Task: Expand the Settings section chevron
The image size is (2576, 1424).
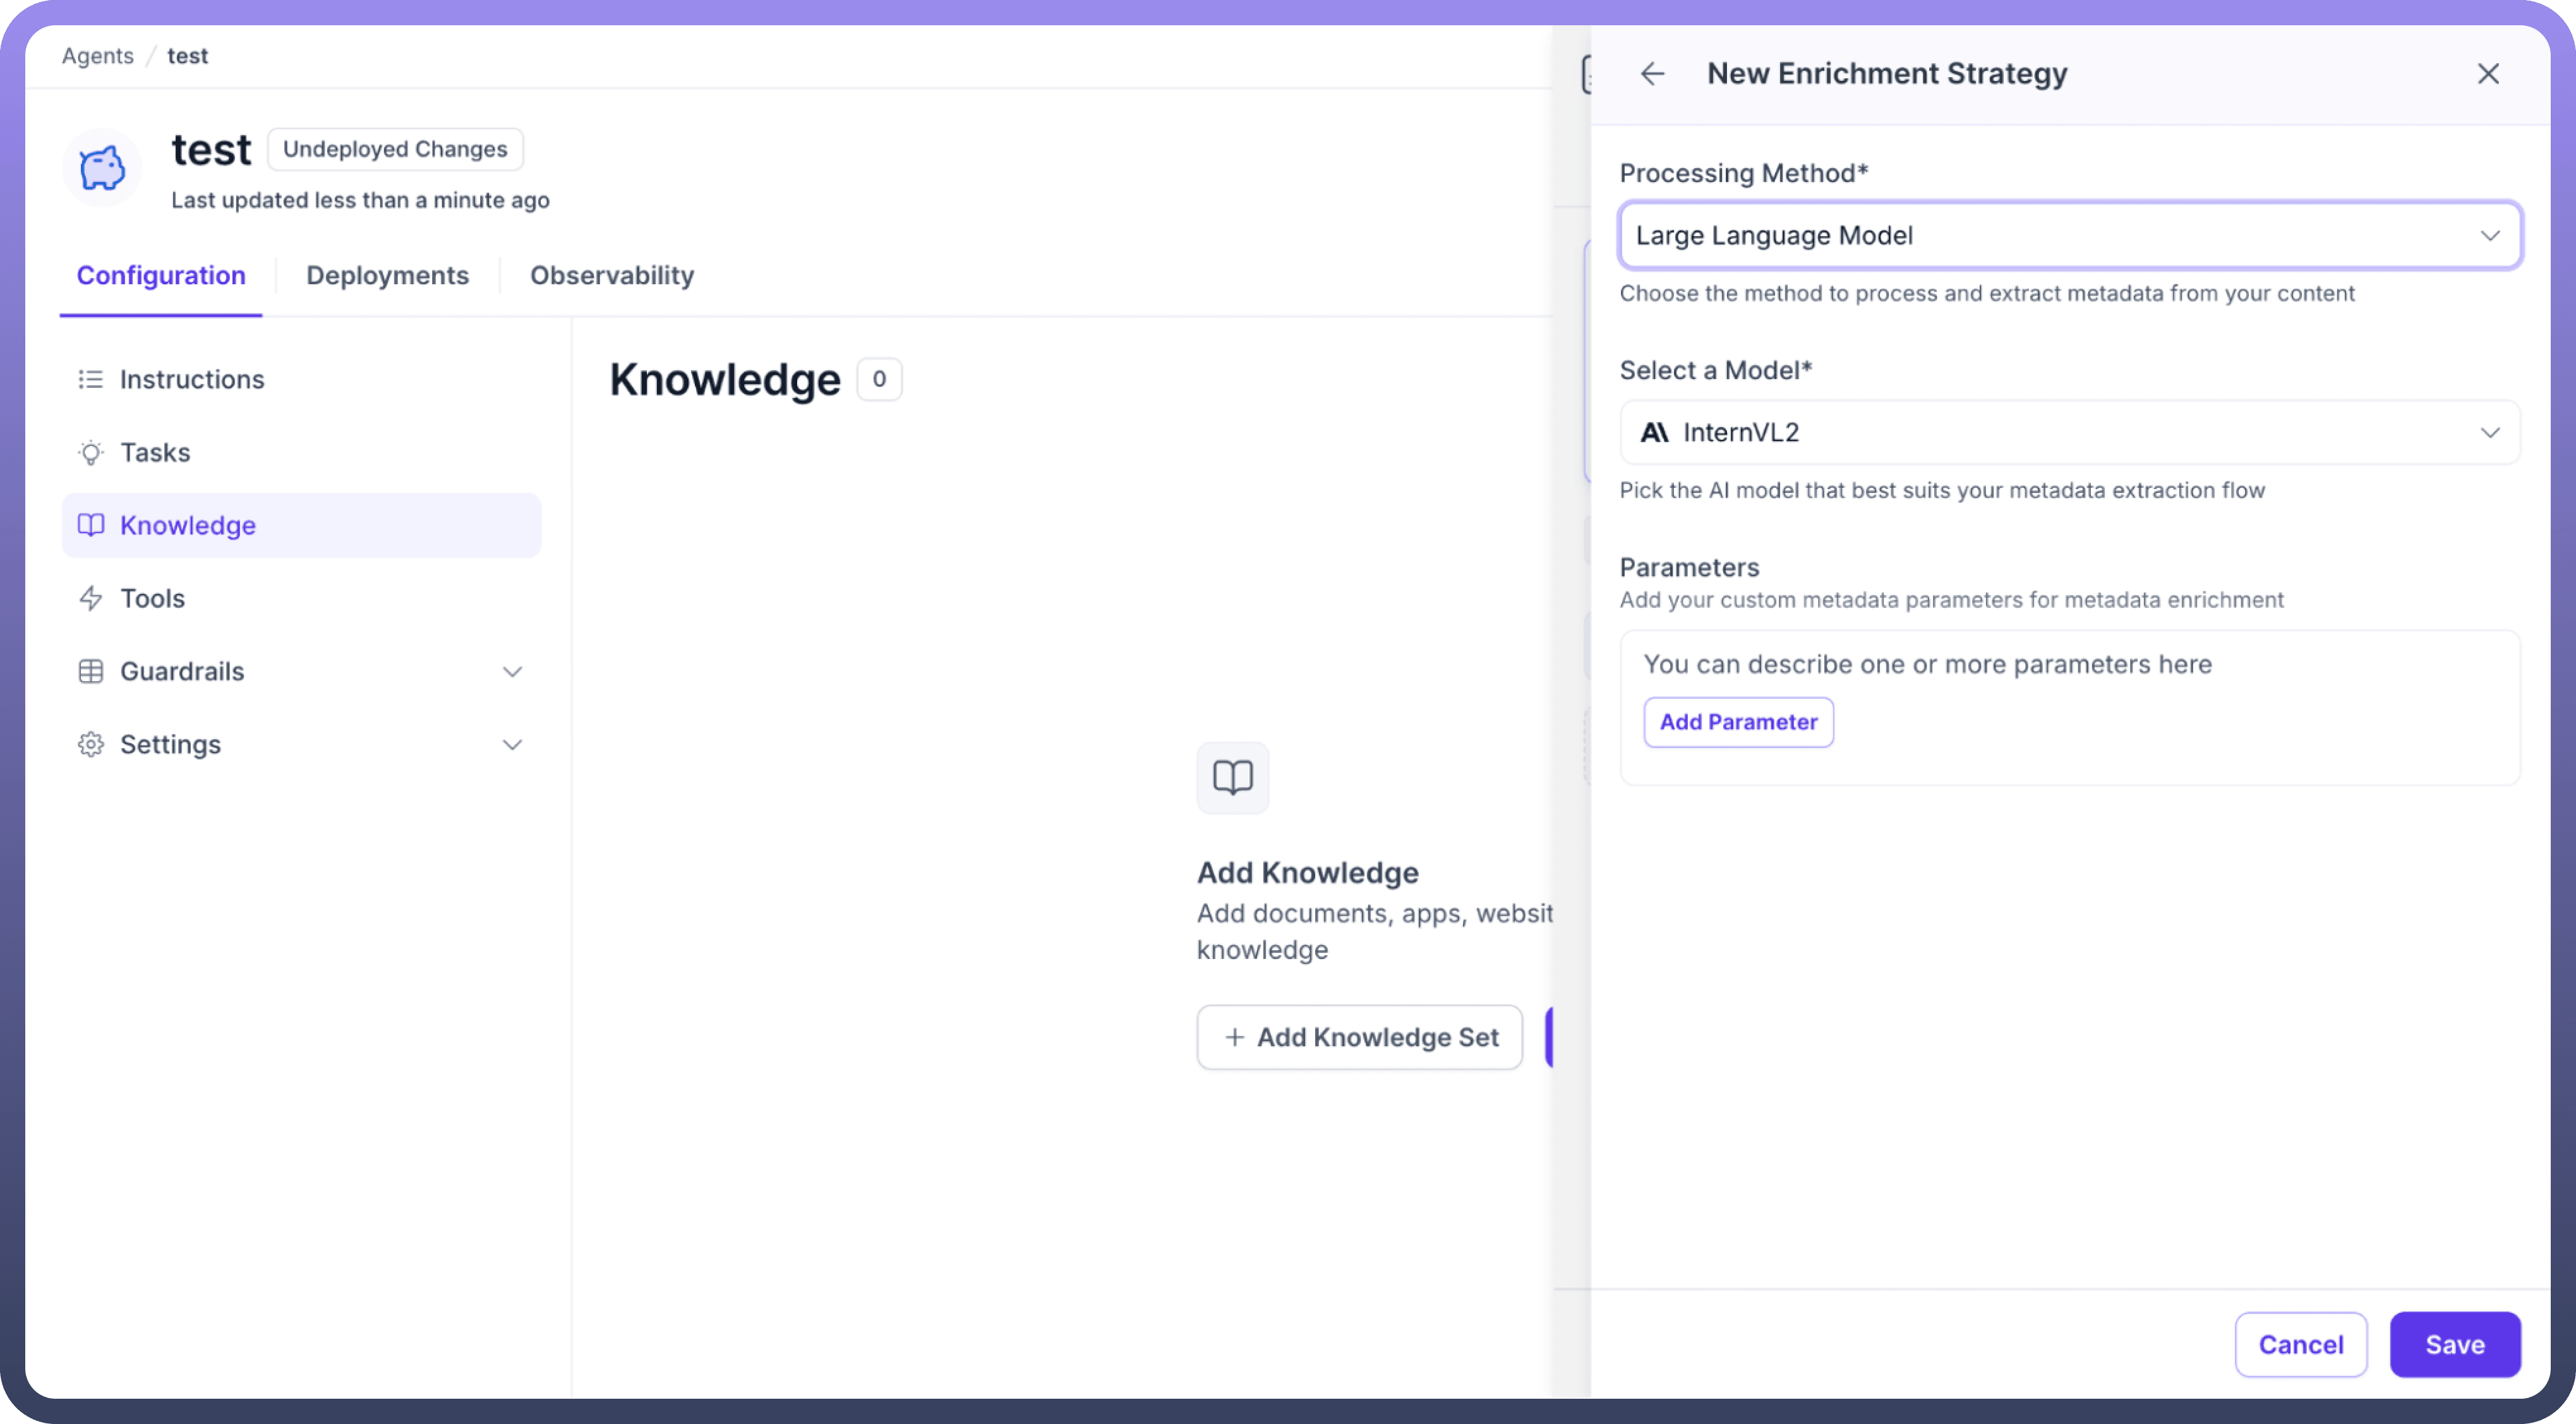Action: coord(512,745)
